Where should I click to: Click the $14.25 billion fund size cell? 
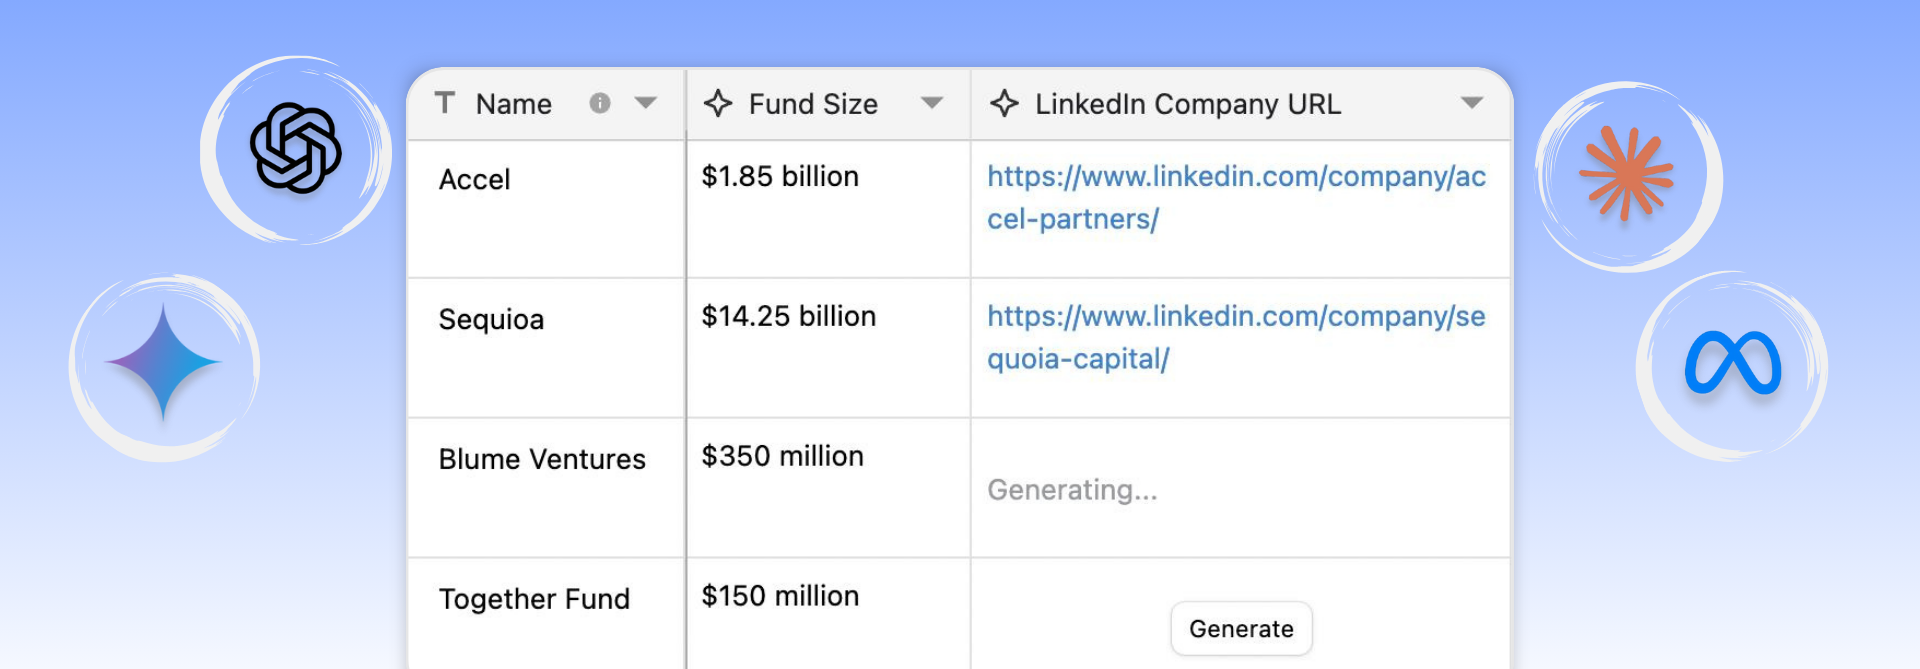tap(789, 317)
